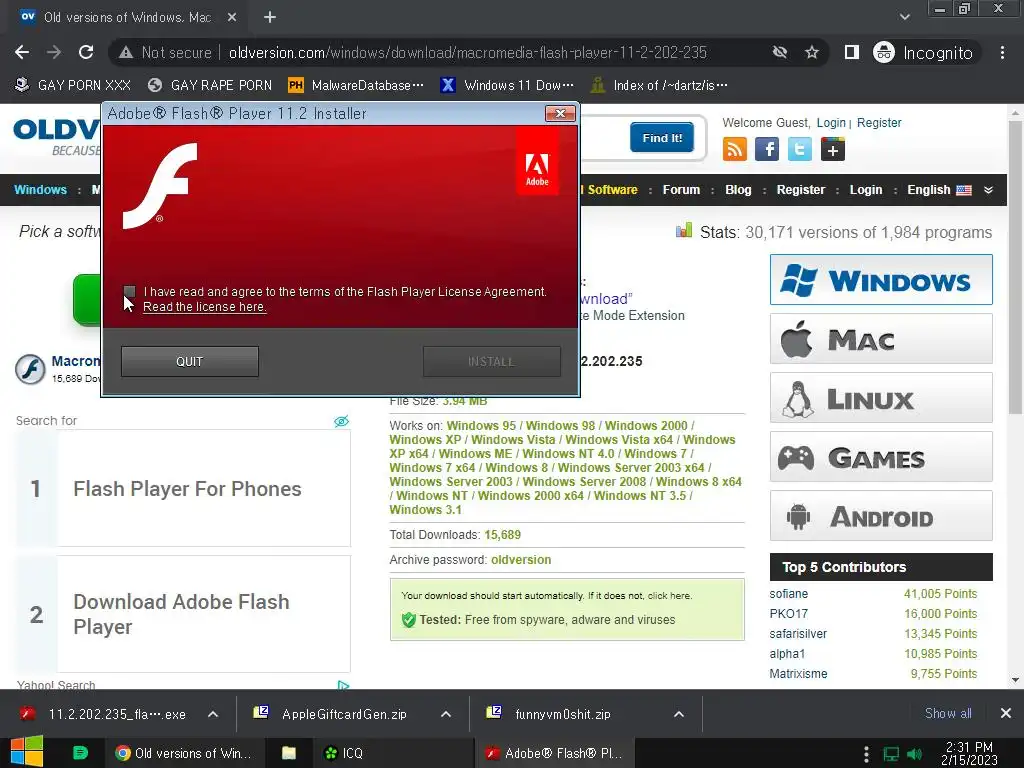Click the address bar URL field

coord(468,52)
